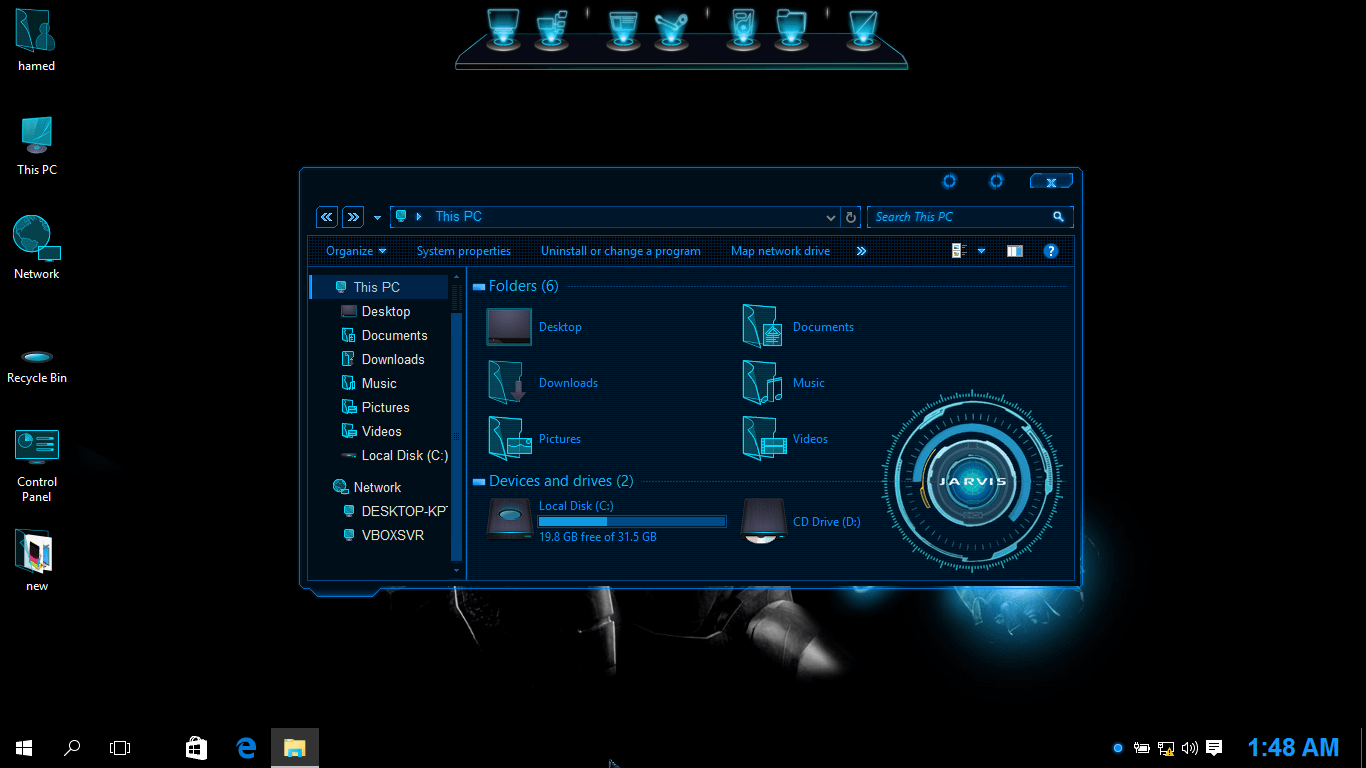The image size is (1366, 768).
Task: Open the hard drive icon in the dock
Action: pos(743,28)
